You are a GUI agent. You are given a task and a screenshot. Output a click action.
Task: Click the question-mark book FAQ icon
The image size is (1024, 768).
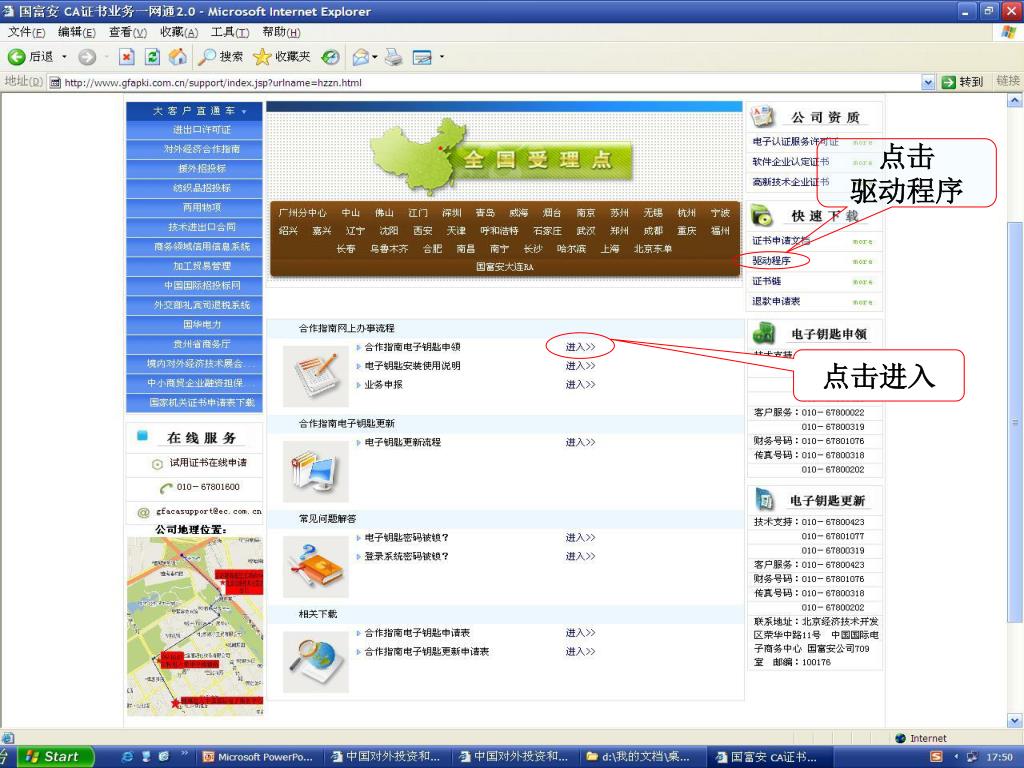pos(315,567)
